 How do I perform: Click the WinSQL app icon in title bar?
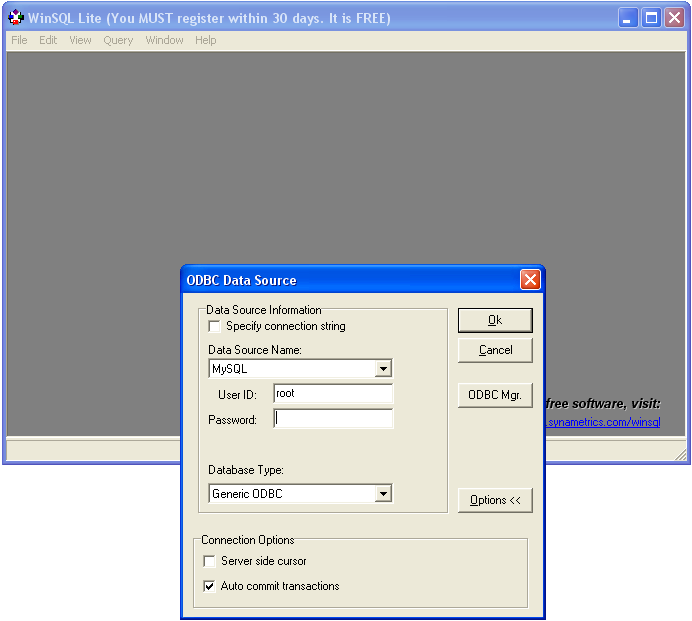(16, 18)
